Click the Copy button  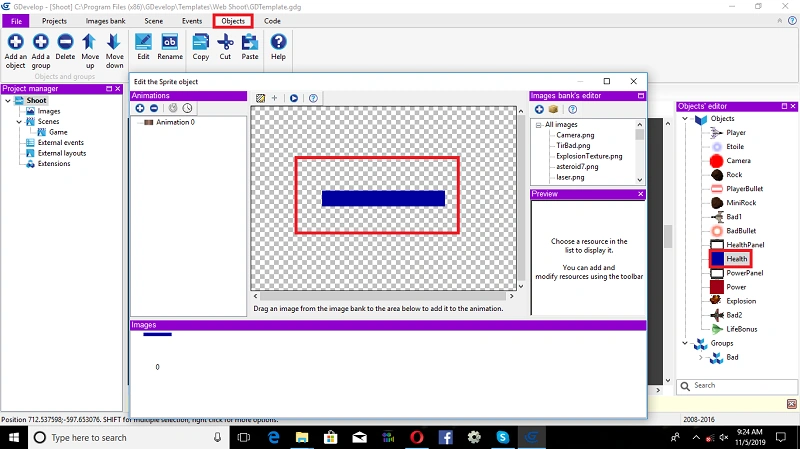click(x=201, y=47)
